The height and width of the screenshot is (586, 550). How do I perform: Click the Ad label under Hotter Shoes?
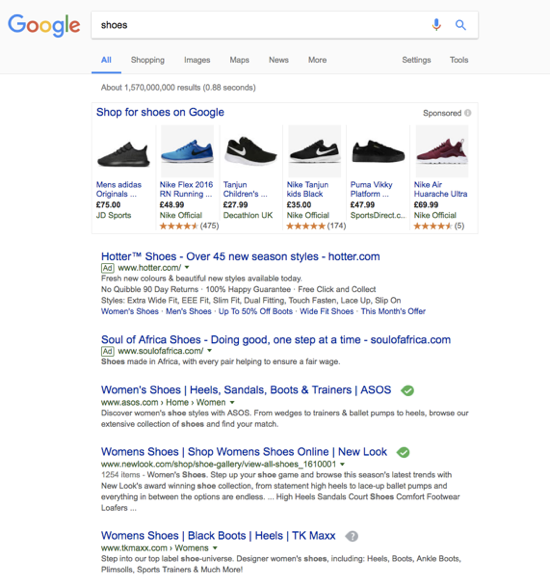click(x=107, y=268)
